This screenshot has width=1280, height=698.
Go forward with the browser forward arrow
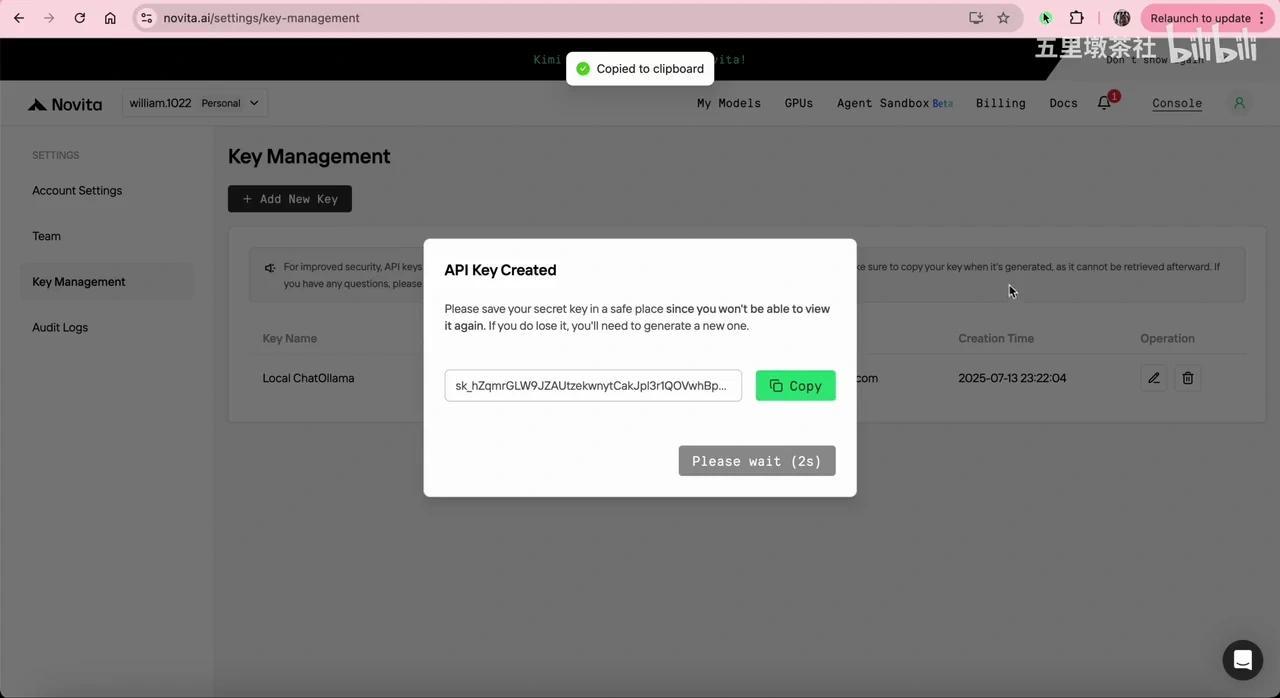pyautogui.click(x=49, y=18)
